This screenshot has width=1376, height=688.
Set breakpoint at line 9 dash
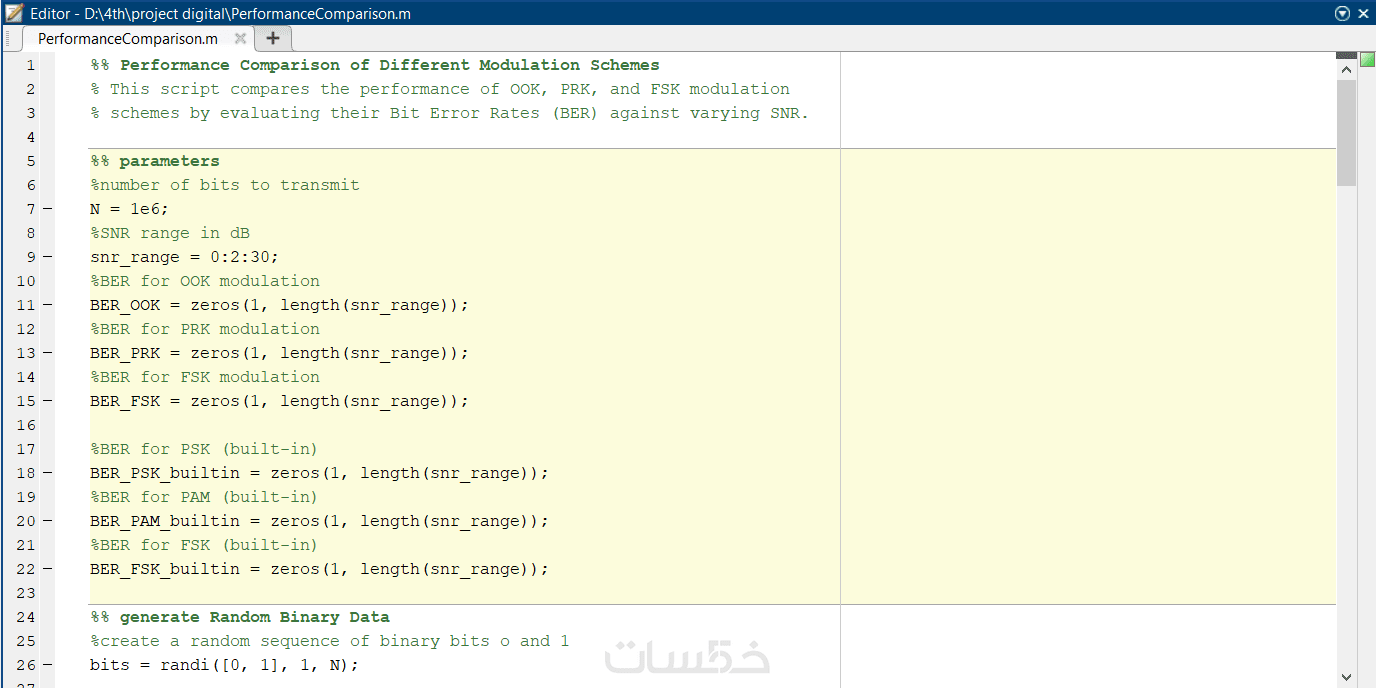pyautogui.click(x=47, y=257)
